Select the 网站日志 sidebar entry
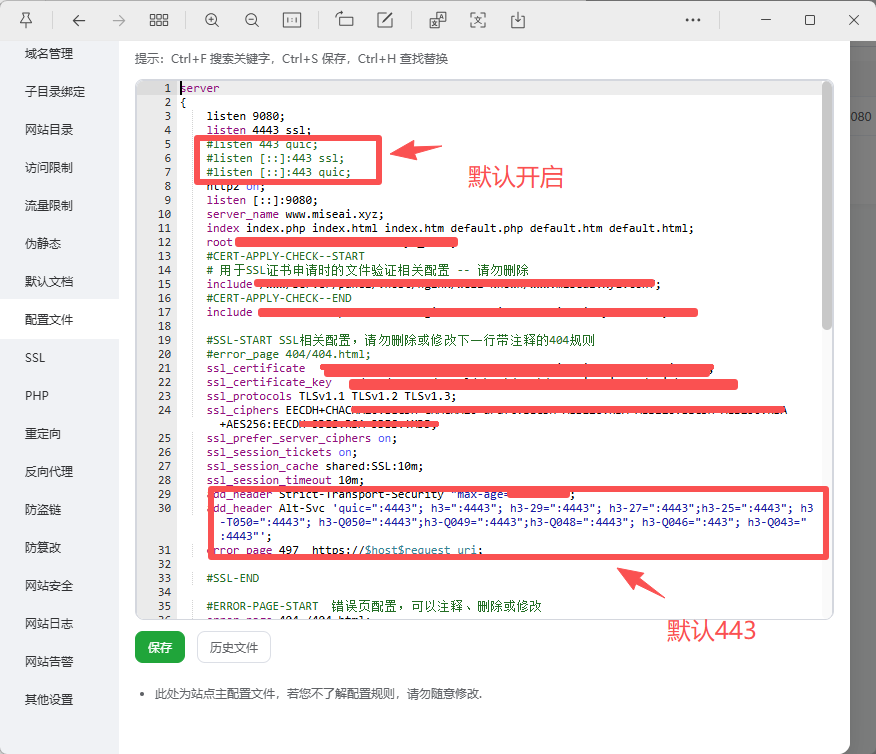Viewport: 876px width, 754px height. (48, 623)
